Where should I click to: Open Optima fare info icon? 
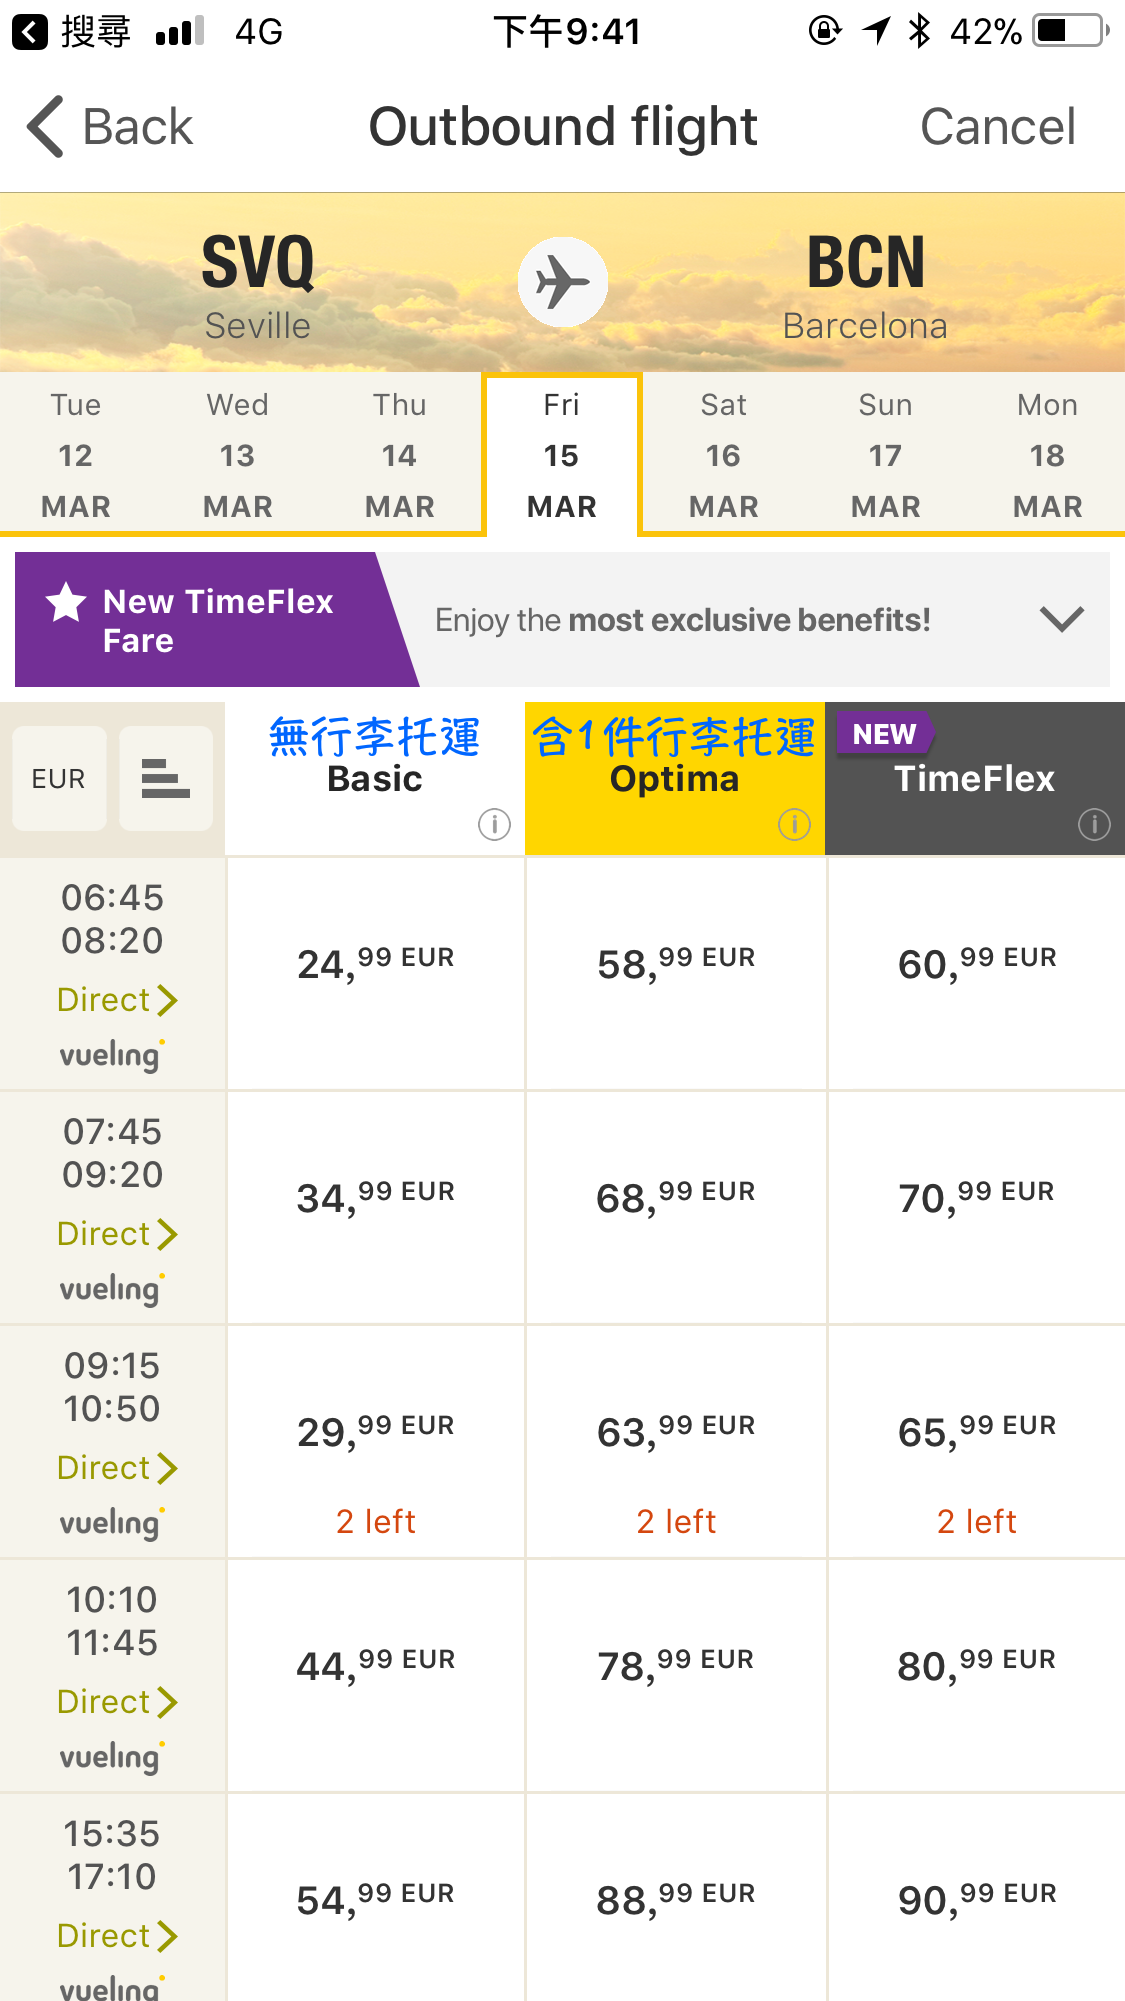794,824
